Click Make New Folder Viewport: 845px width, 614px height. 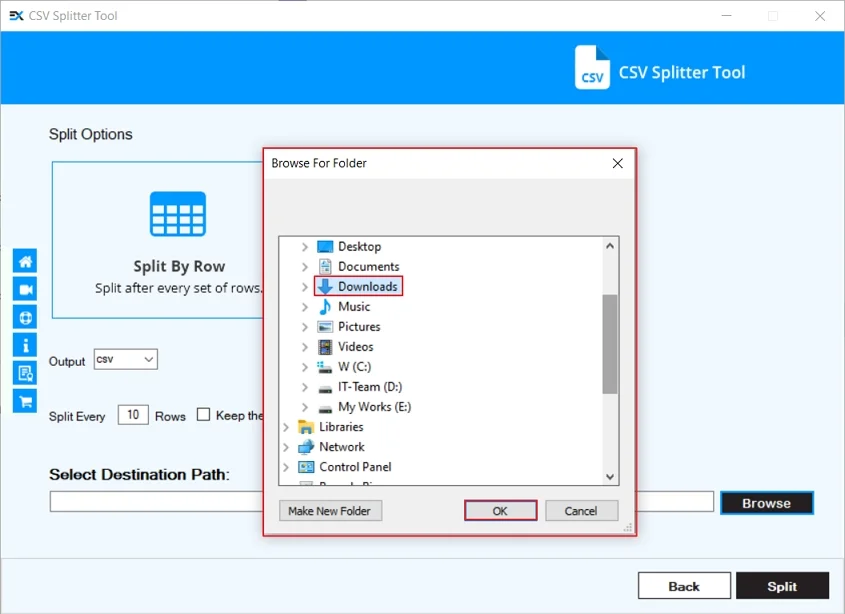click(x=330, y=510)
